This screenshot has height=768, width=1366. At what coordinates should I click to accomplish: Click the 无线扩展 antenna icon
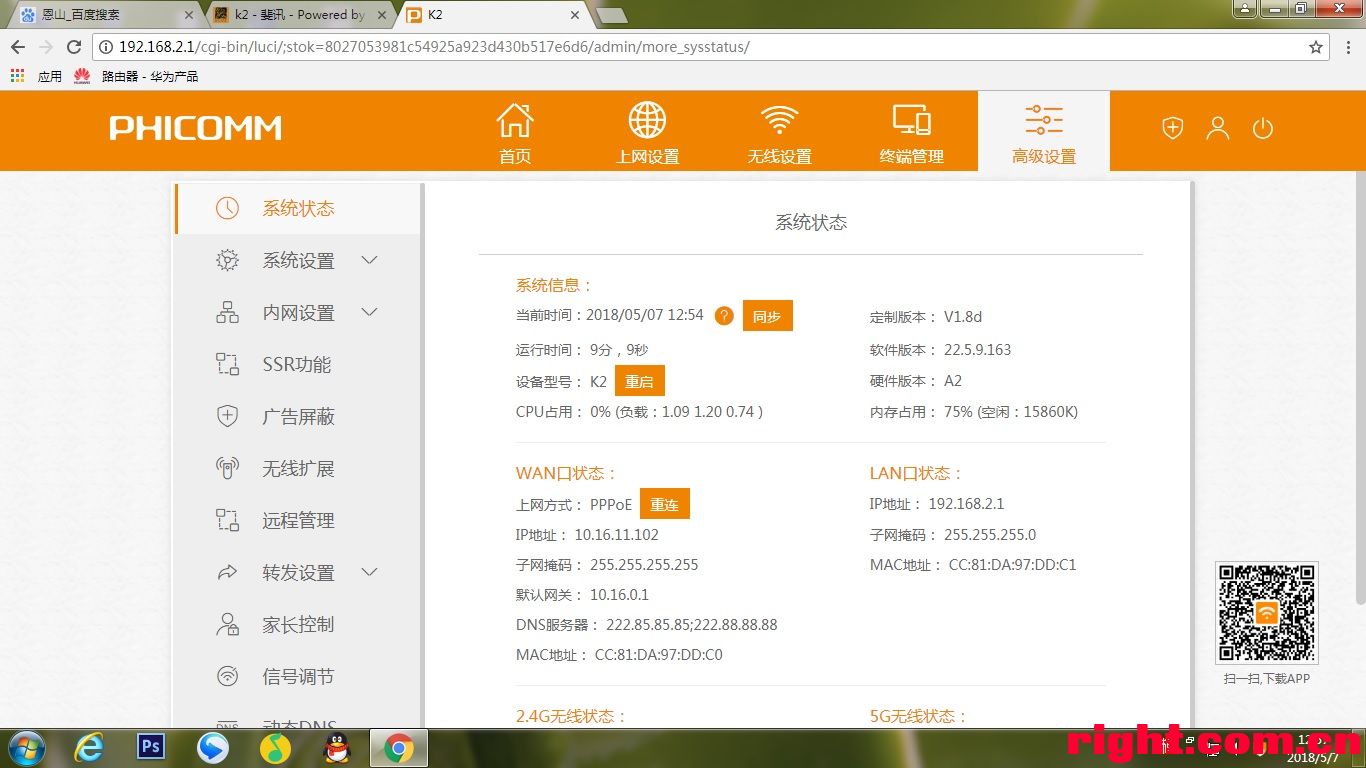(228, 468)
